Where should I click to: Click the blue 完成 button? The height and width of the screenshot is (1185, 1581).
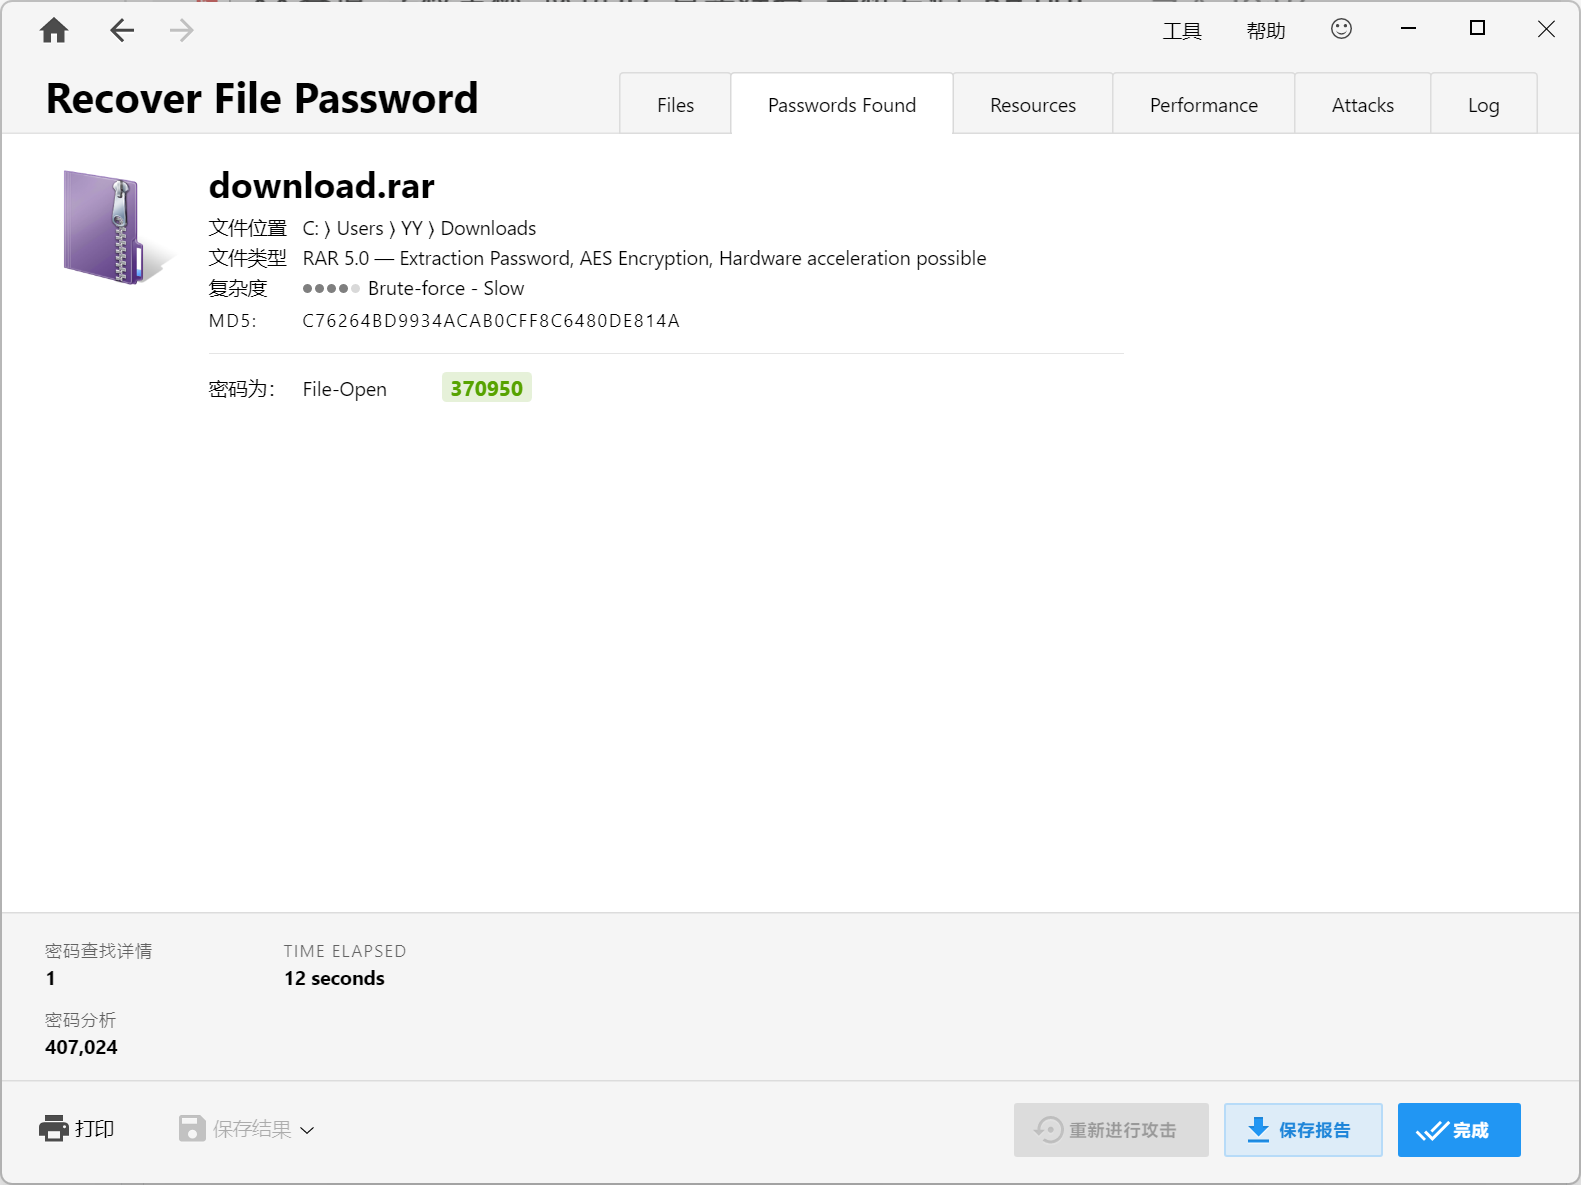coord(1459,1130)
